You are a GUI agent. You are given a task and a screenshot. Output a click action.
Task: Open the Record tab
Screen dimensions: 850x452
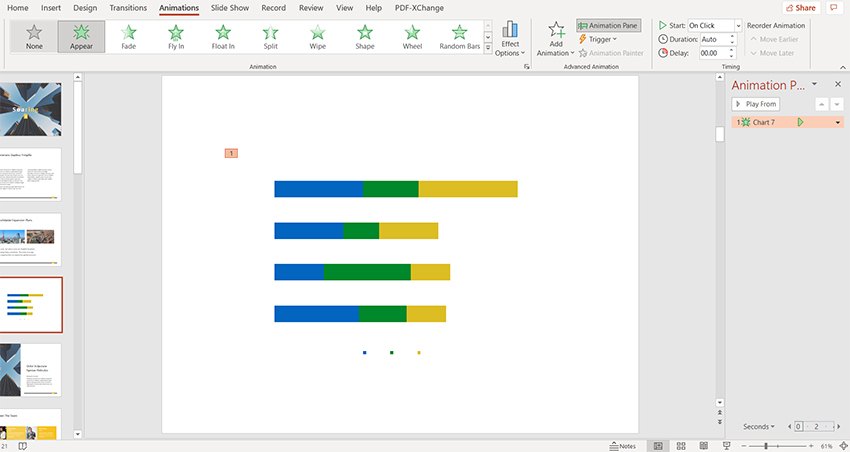coord(273,8)
